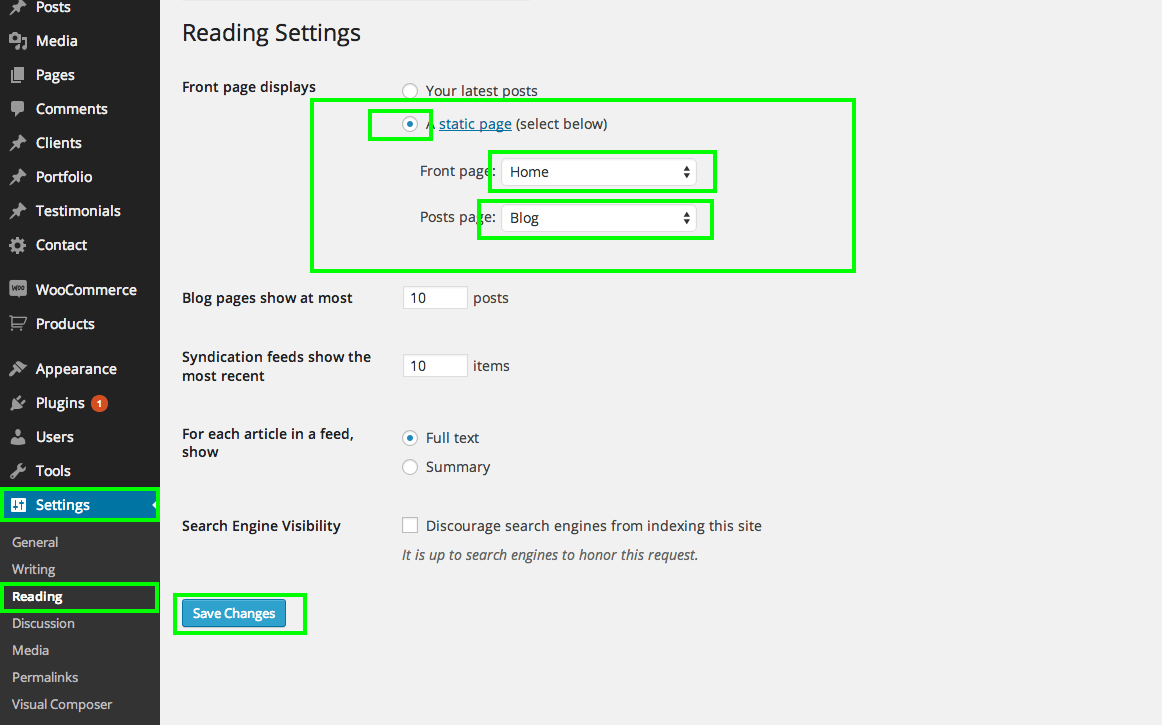This screenshot has height=725, width=1162.
Task: Click the 'Blog pages show at most' number field
Action: [x=435, y=297]
